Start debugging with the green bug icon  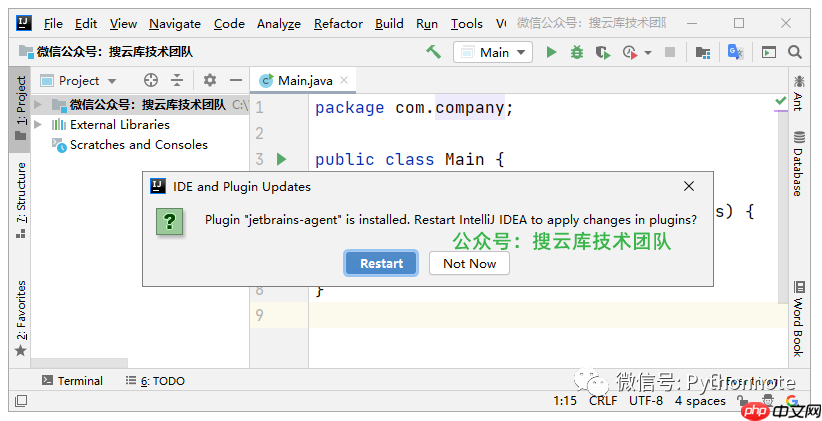tap(577, 52)
